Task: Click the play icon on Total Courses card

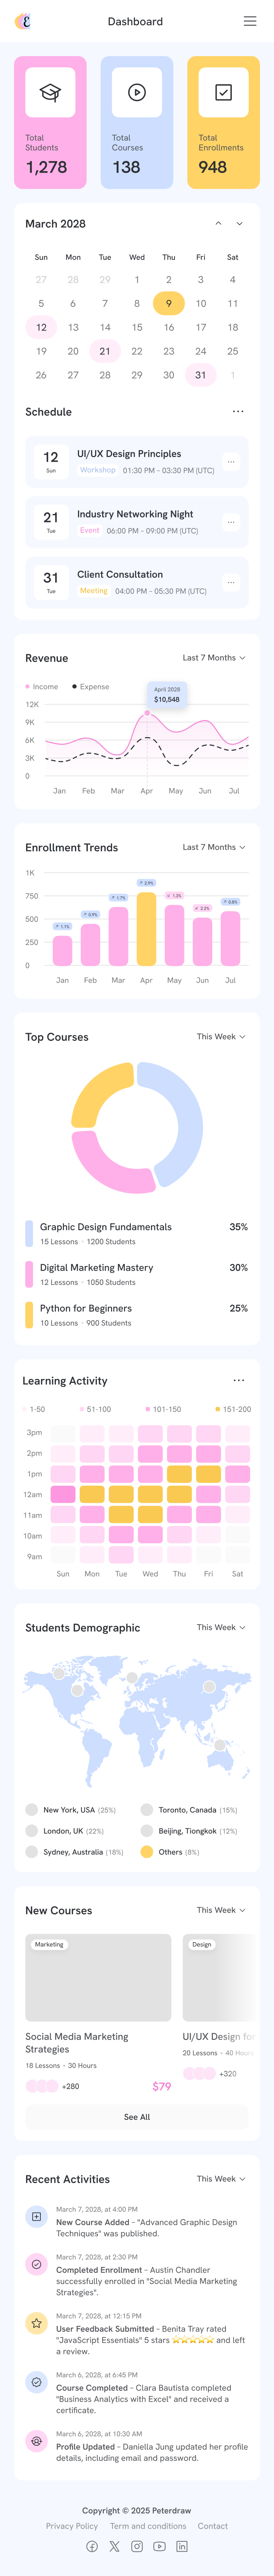Action: (137, 93)
